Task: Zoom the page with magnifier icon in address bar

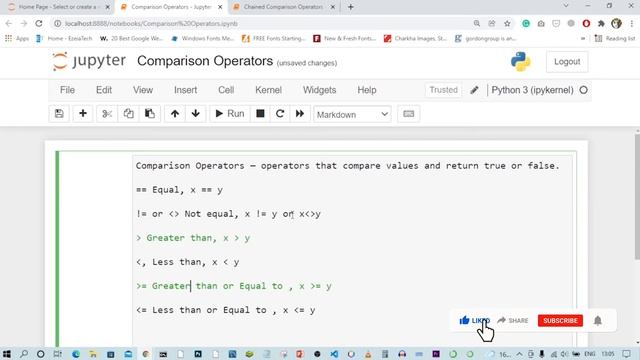Action: click(x=476, y=24)
